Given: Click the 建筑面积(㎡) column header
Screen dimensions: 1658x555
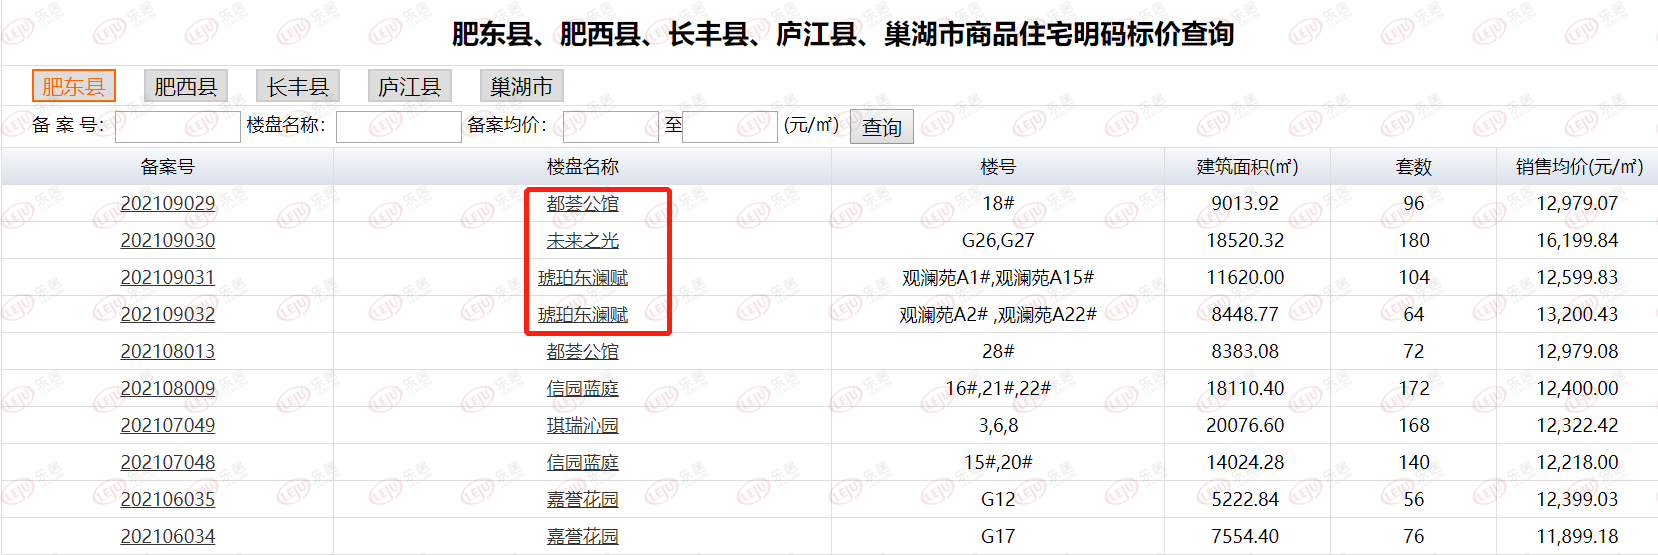Looking at the screenshot, I should tap(1247, 166).
